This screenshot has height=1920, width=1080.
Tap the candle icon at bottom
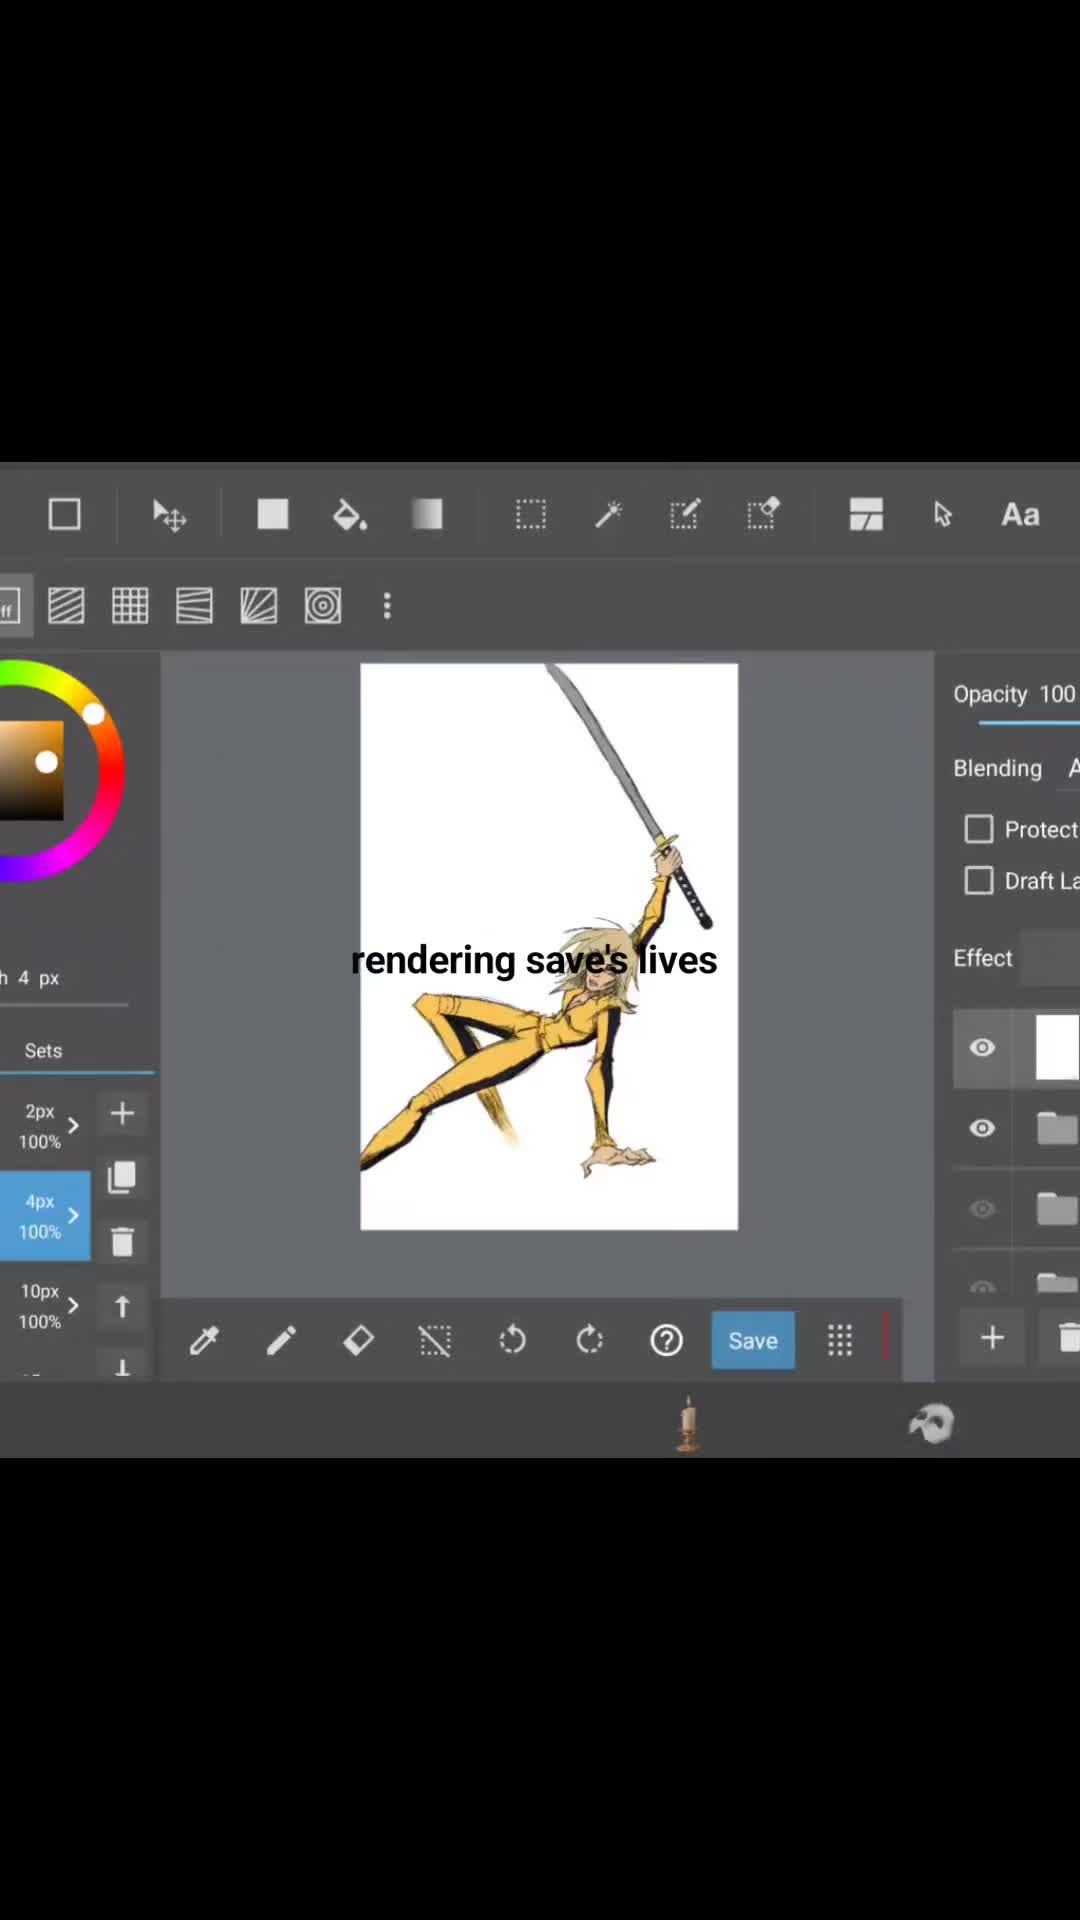pos(687,1423)
